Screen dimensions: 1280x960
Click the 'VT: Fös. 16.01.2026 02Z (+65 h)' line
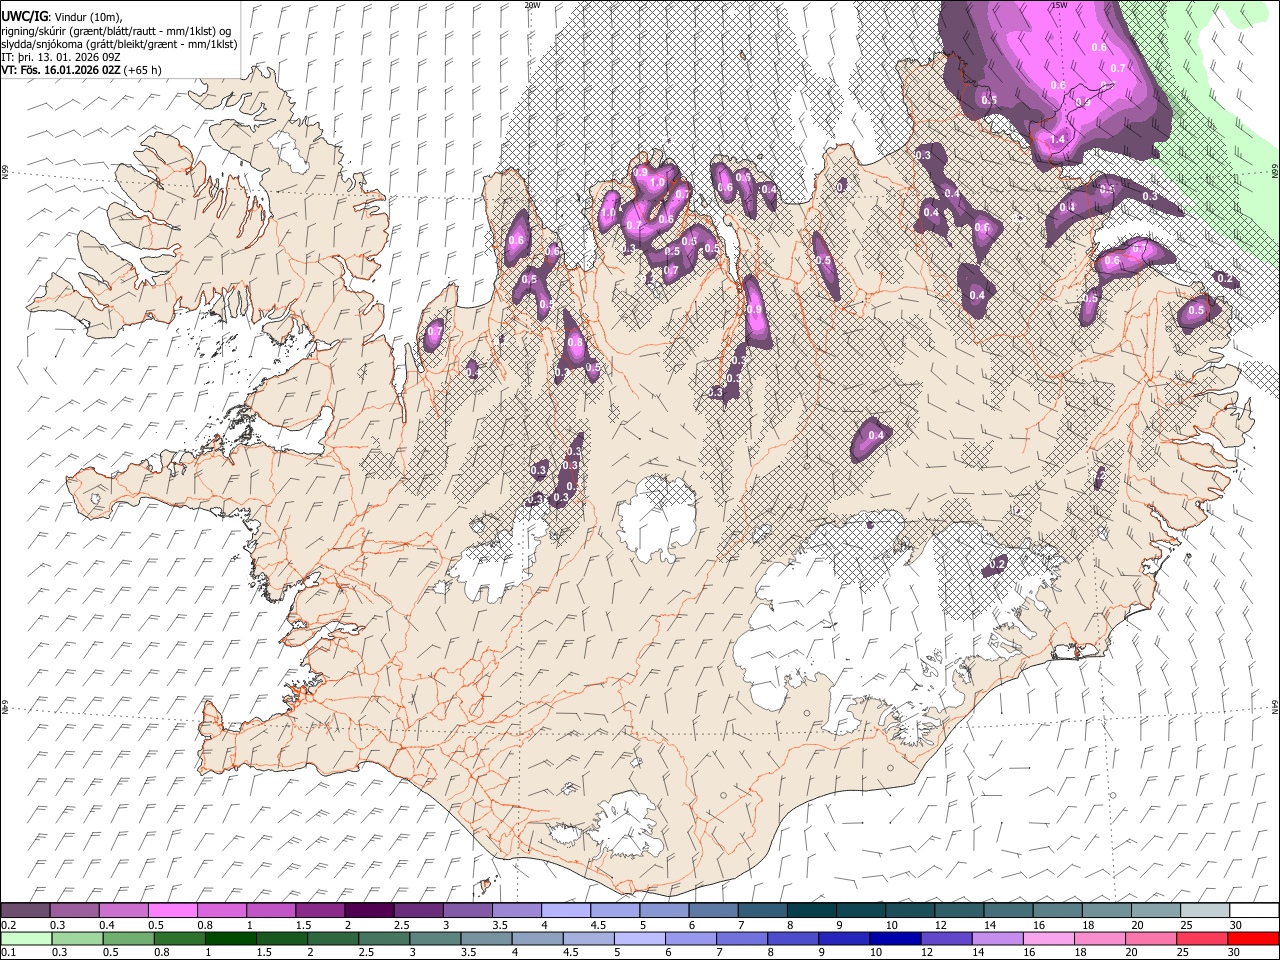coord(81,70)
